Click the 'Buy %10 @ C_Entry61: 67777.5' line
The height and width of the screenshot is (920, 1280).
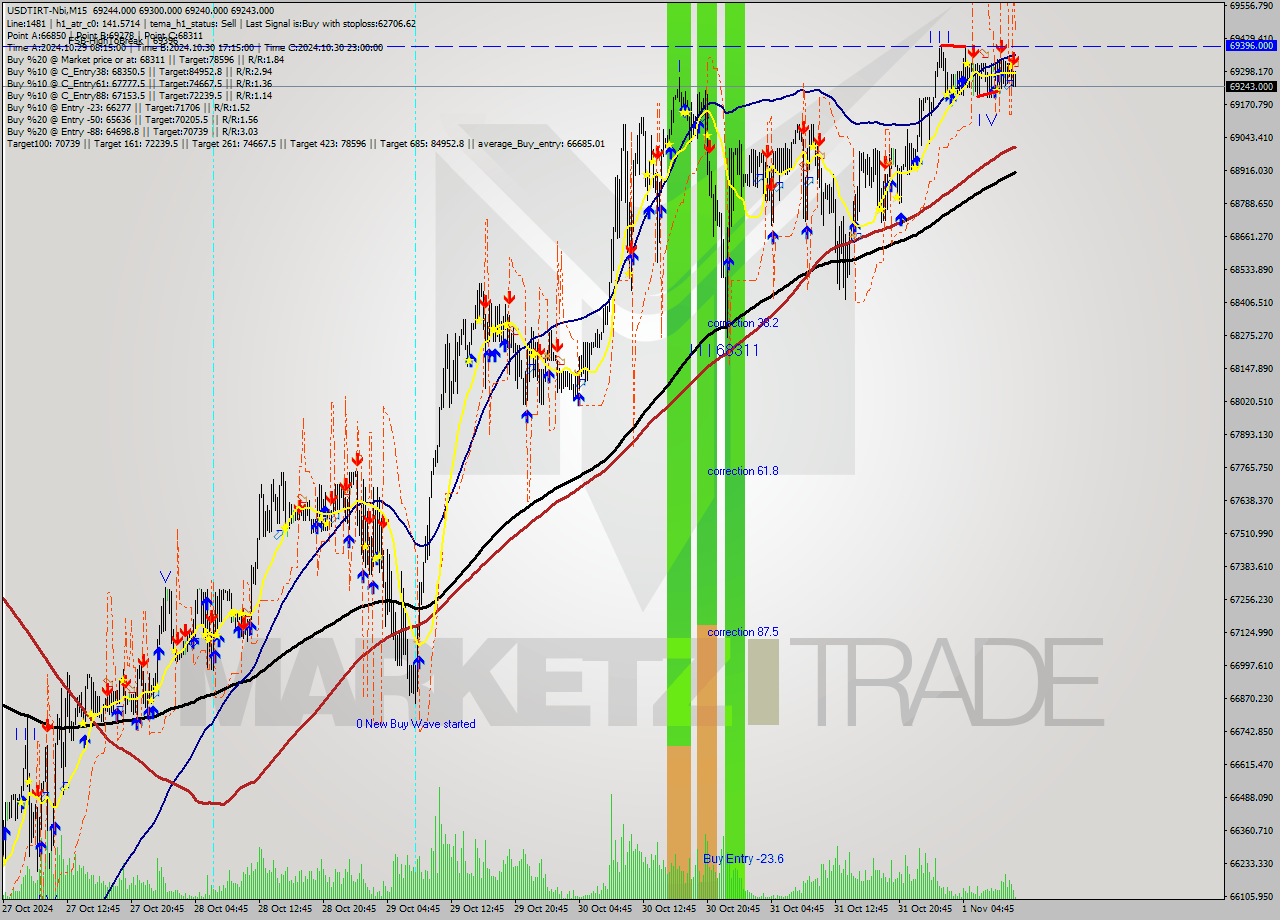click(x=139, y=83)
